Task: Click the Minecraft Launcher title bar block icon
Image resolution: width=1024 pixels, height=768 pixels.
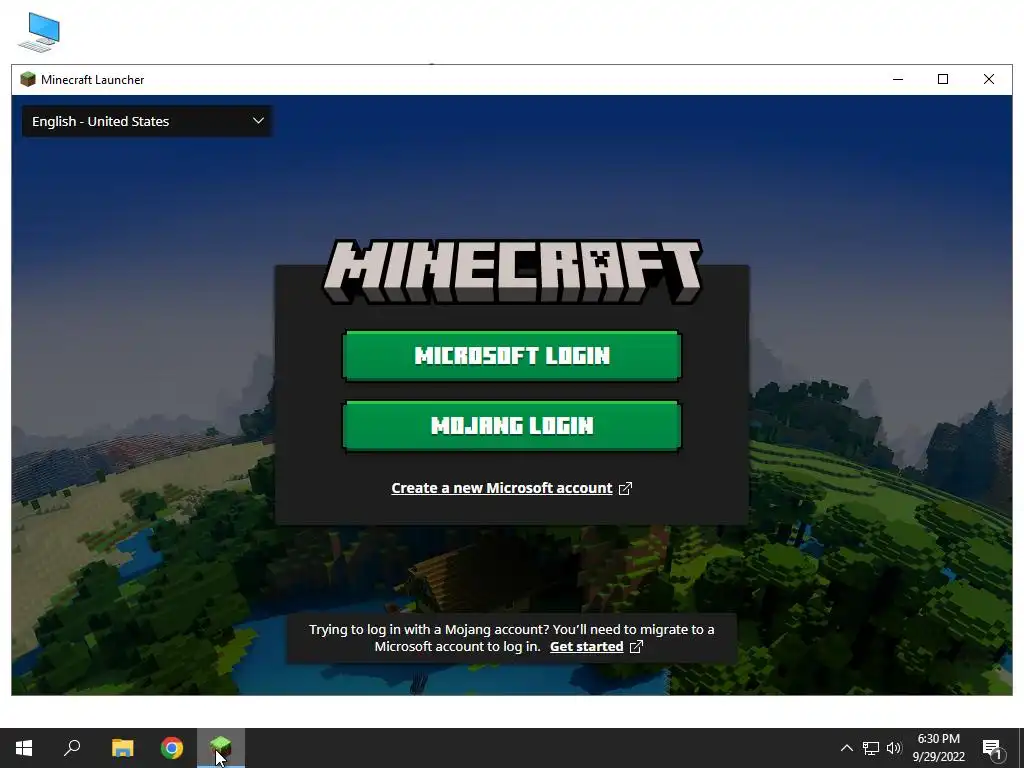Action: [27, 80]
